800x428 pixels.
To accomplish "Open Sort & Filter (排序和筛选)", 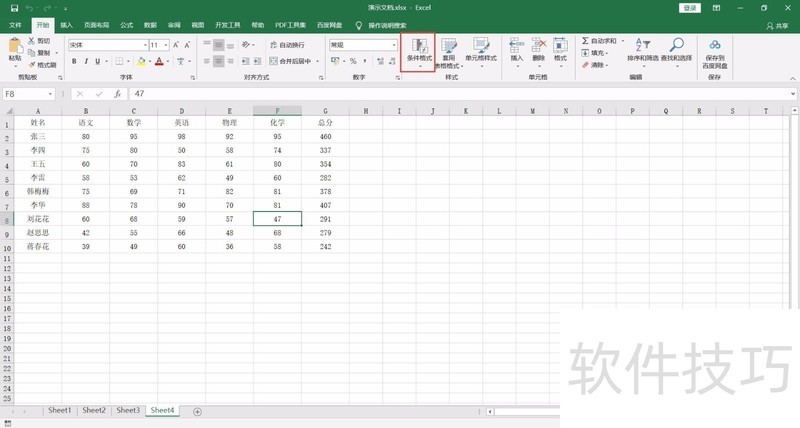I will 643,51.
